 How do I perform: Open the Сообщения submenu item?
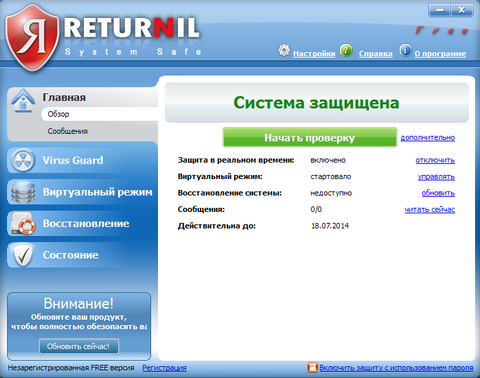pyautogui.click(x=68, y=131)
